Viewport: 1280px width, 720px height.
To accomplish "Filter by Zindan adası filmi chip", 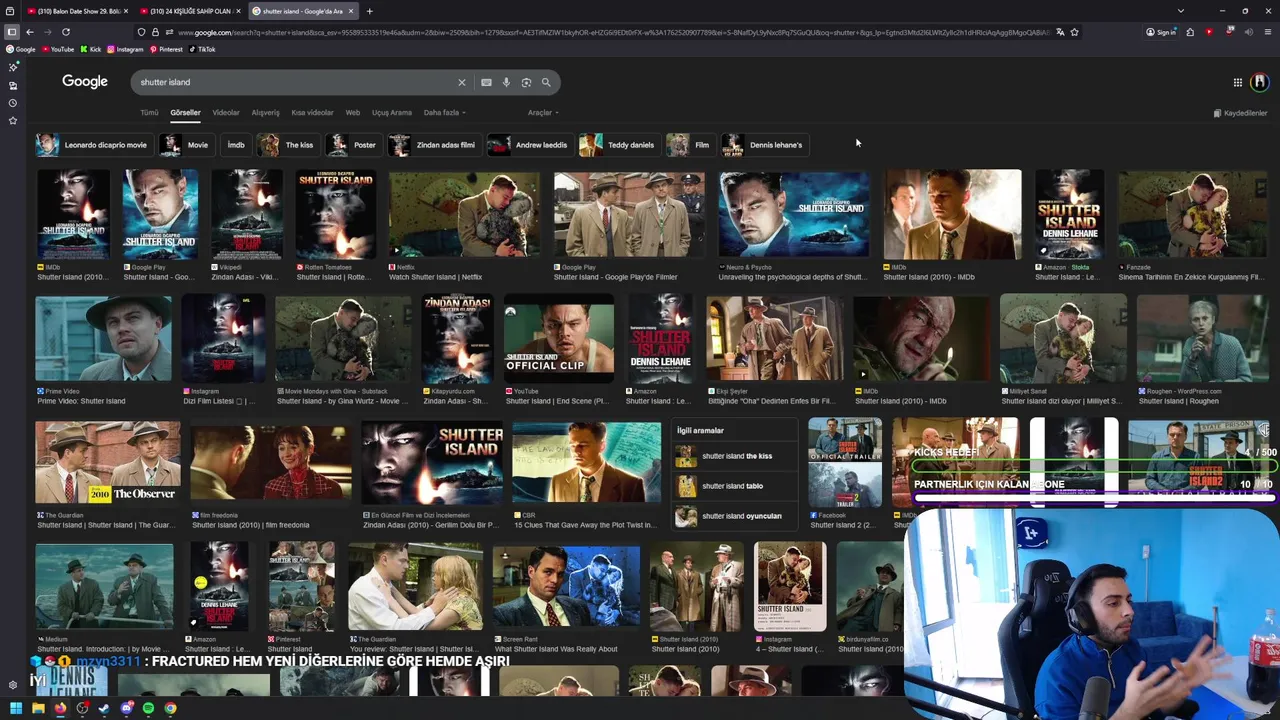I will click(x=433, y=145).
